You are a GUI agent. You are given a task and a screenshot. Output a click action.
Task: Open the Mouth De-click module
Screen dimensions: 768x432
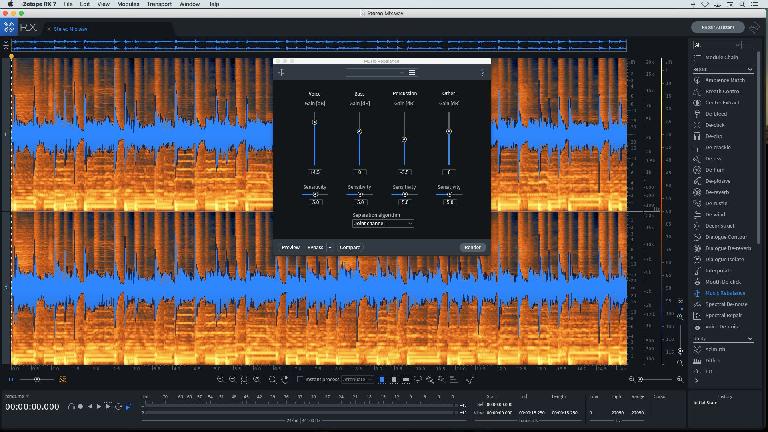pyautogui.click(x=718, y=282)
